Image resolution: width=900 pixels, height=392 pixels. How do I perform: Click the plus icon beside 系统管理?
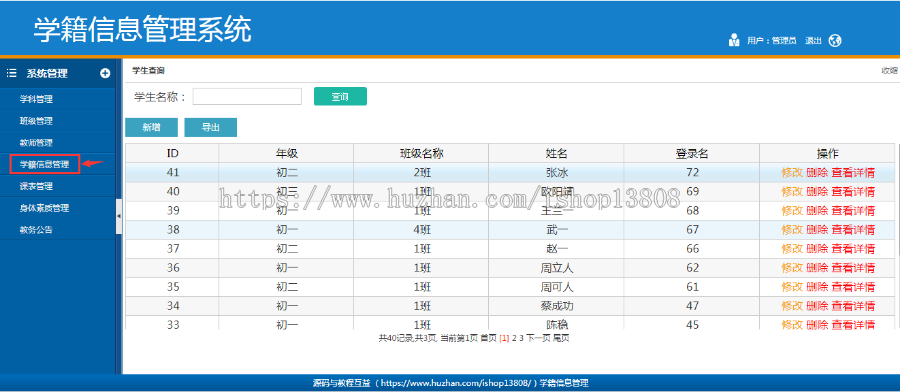pyautogui.click(x=105, y=73)
